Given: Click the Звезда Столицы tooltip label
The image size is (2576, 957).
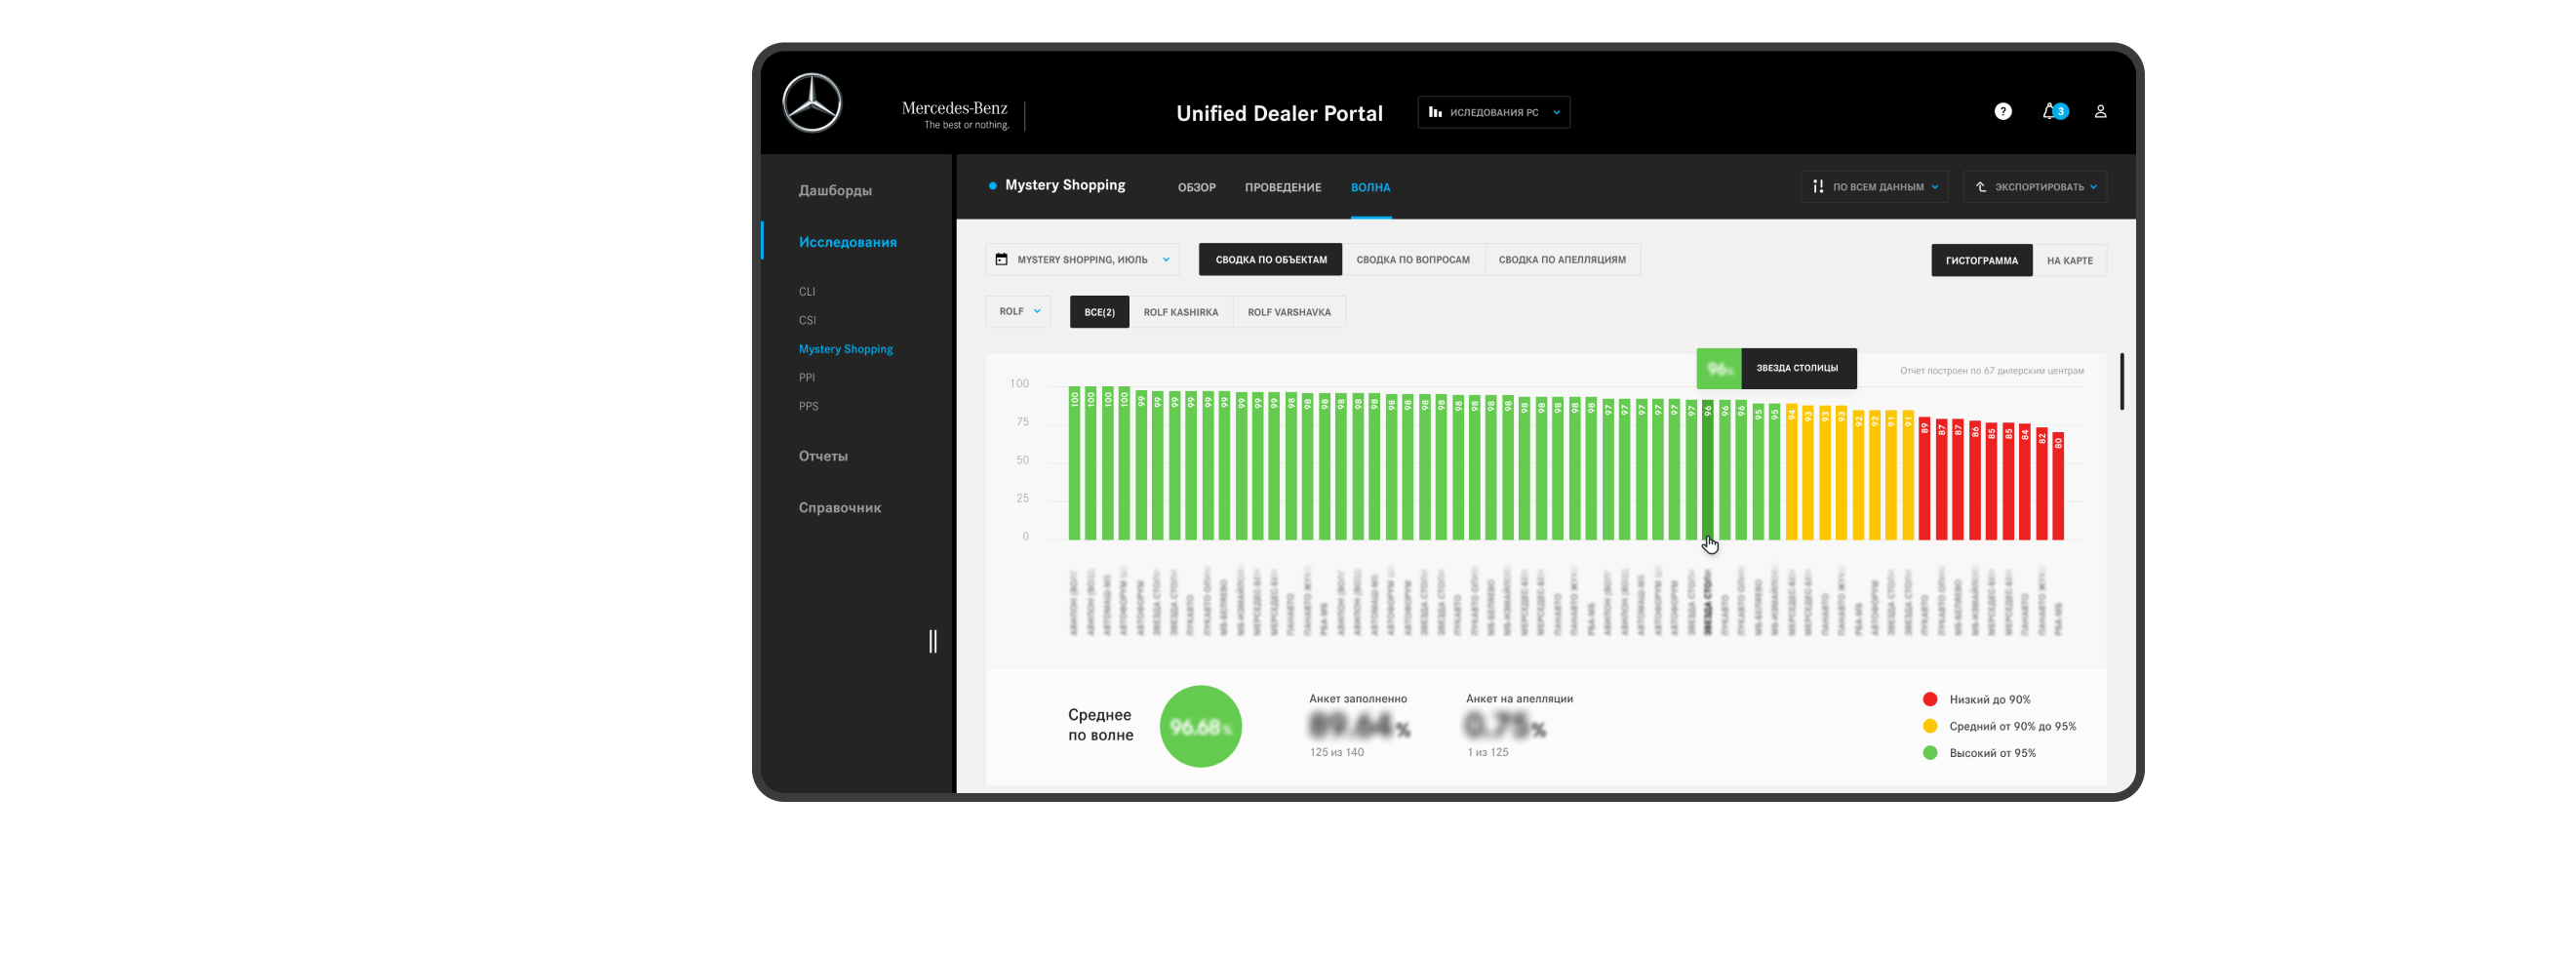Looking at the screenshot, I should tap(1796, 368).
